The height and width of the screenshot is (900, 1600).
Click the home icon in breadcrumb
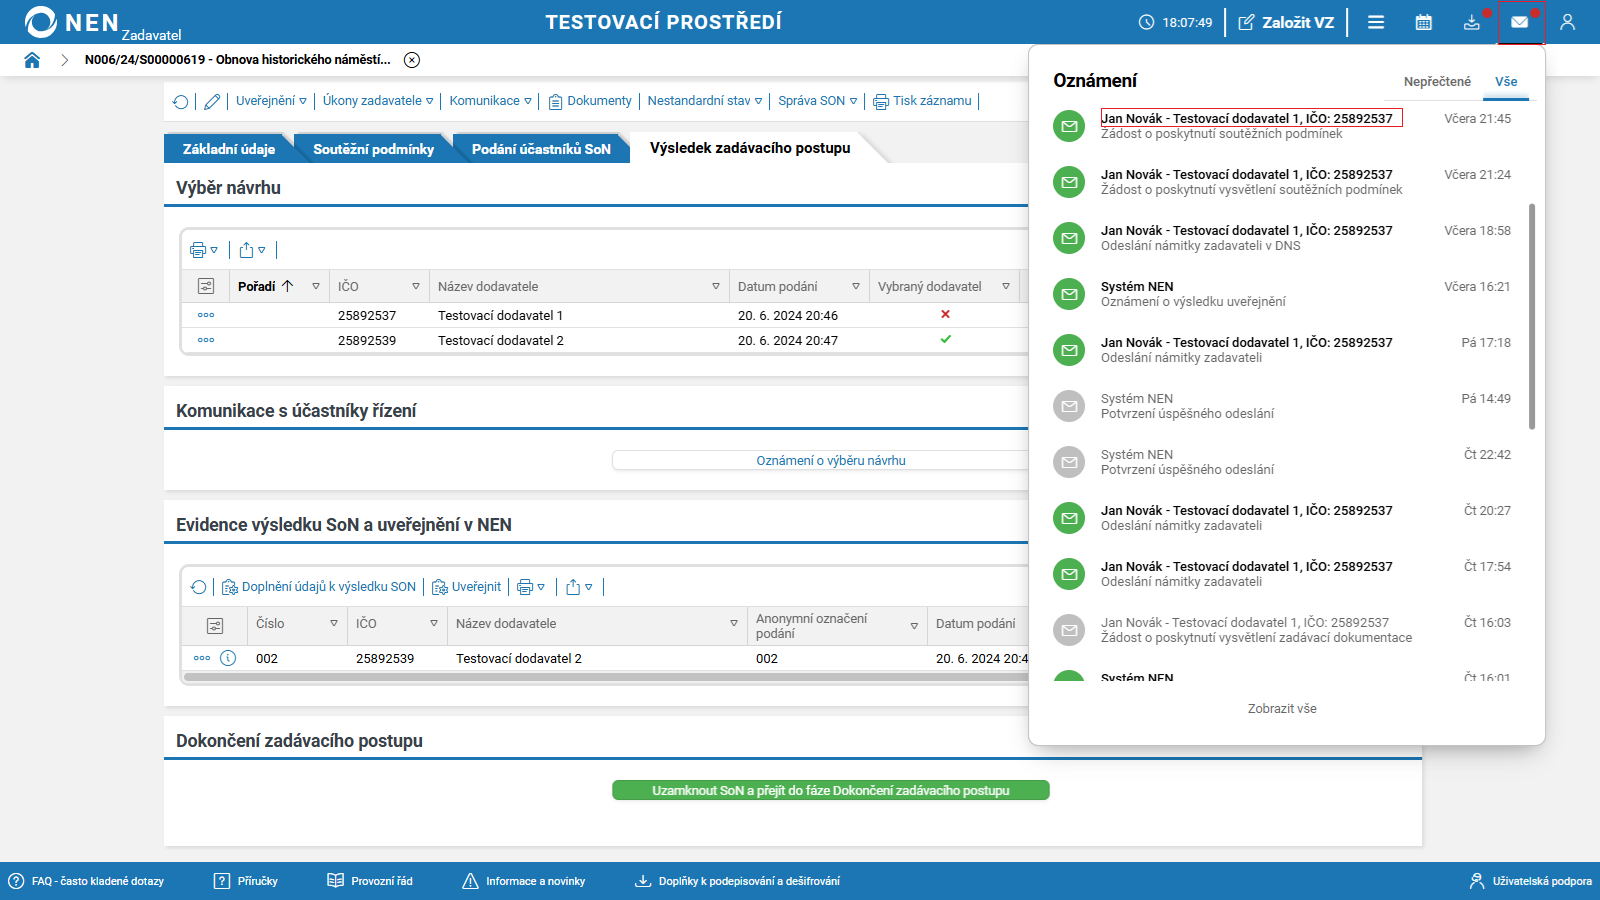32,60
